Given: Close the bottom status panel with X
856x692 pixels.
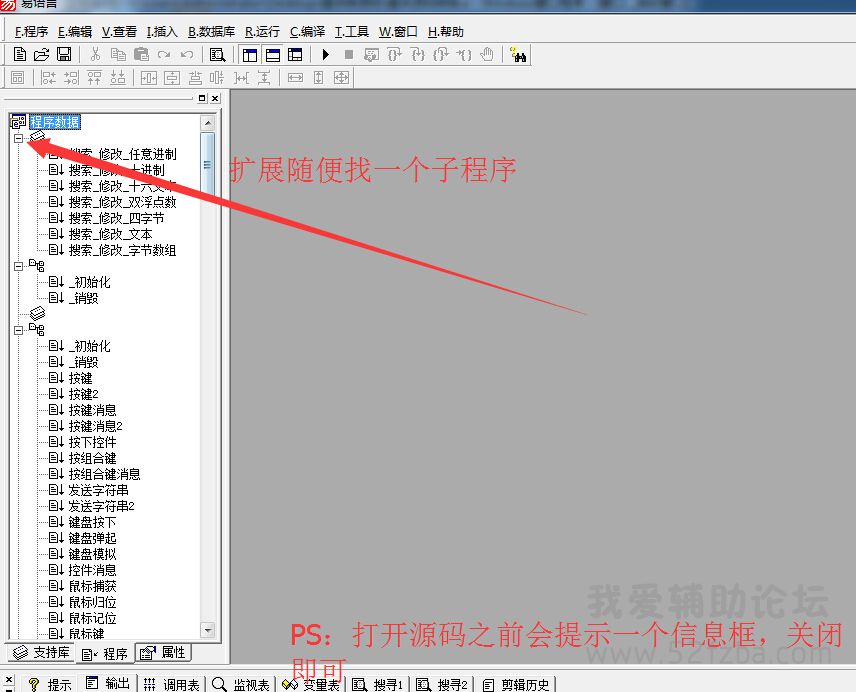Looking at the screenshot, I should pos(8,679).
